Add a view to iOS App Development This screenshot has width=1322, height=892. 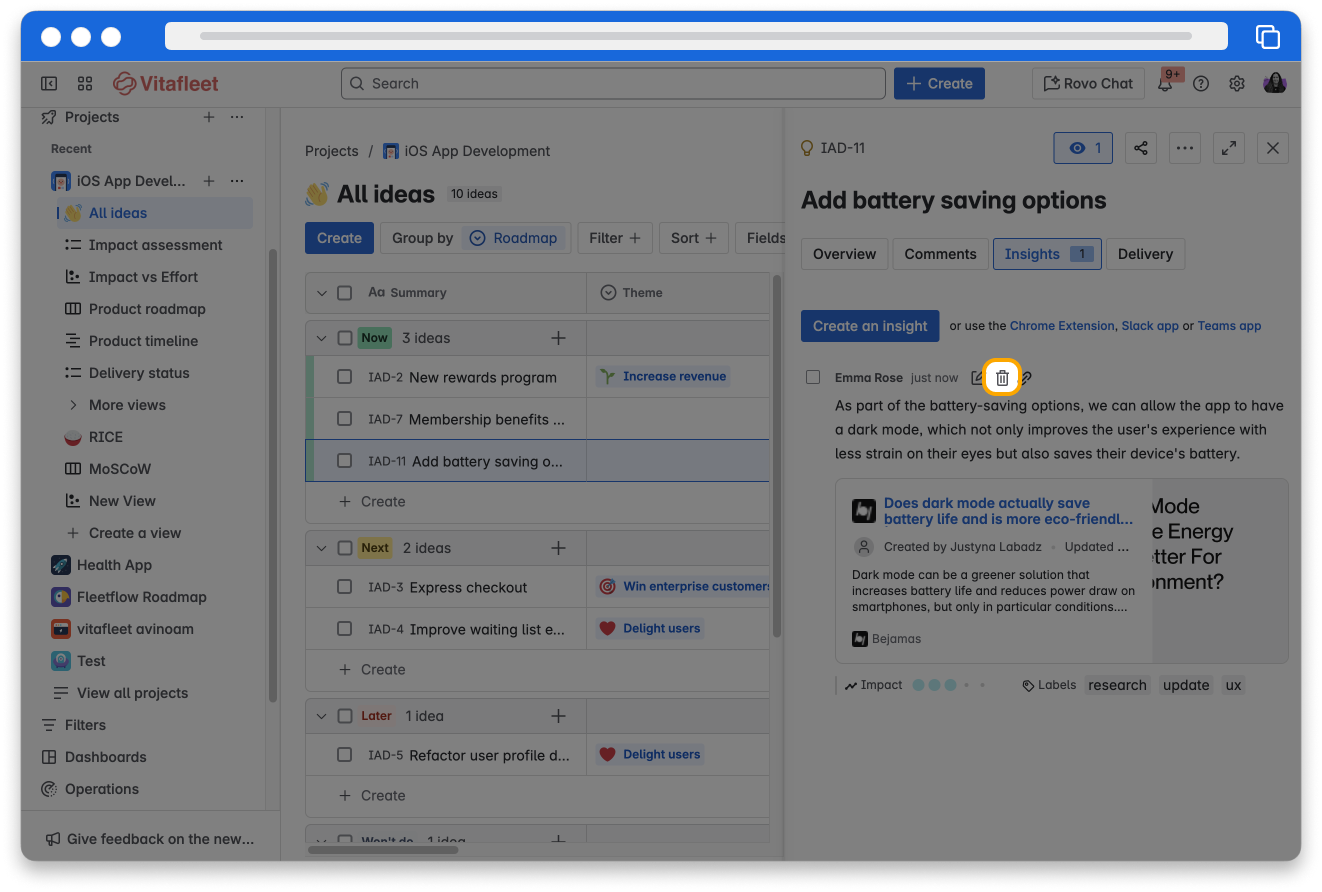click(209, 181)
